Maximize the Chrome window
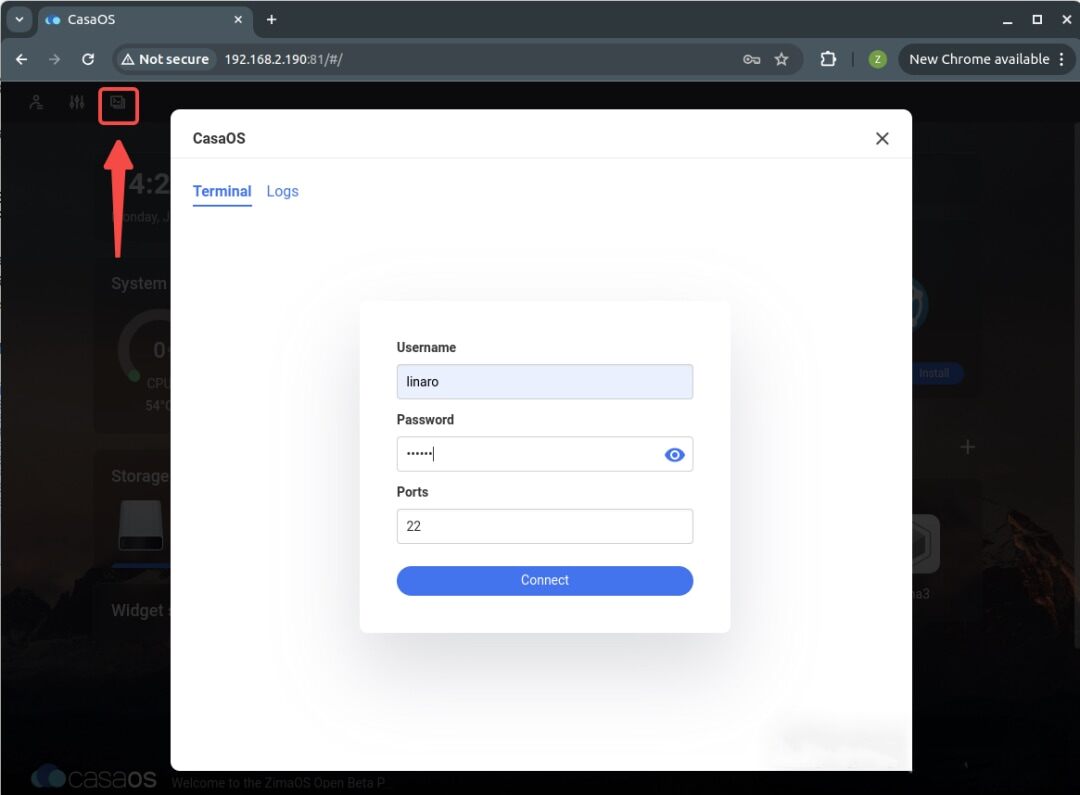 pos(1037,19)
